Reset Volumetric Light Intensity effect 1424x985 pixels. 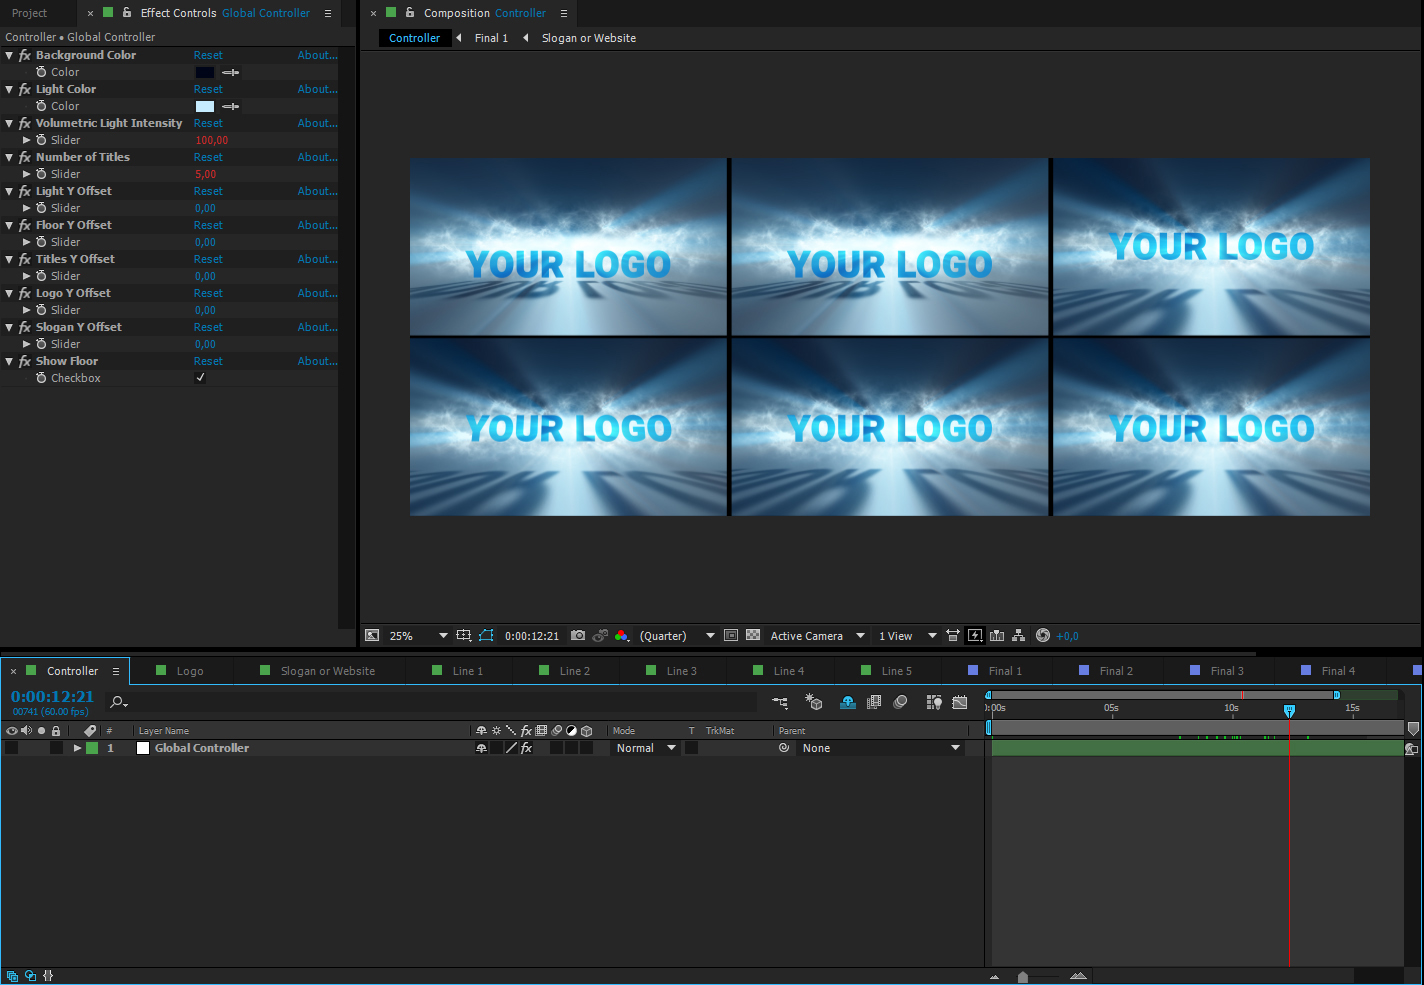(208, 123)
